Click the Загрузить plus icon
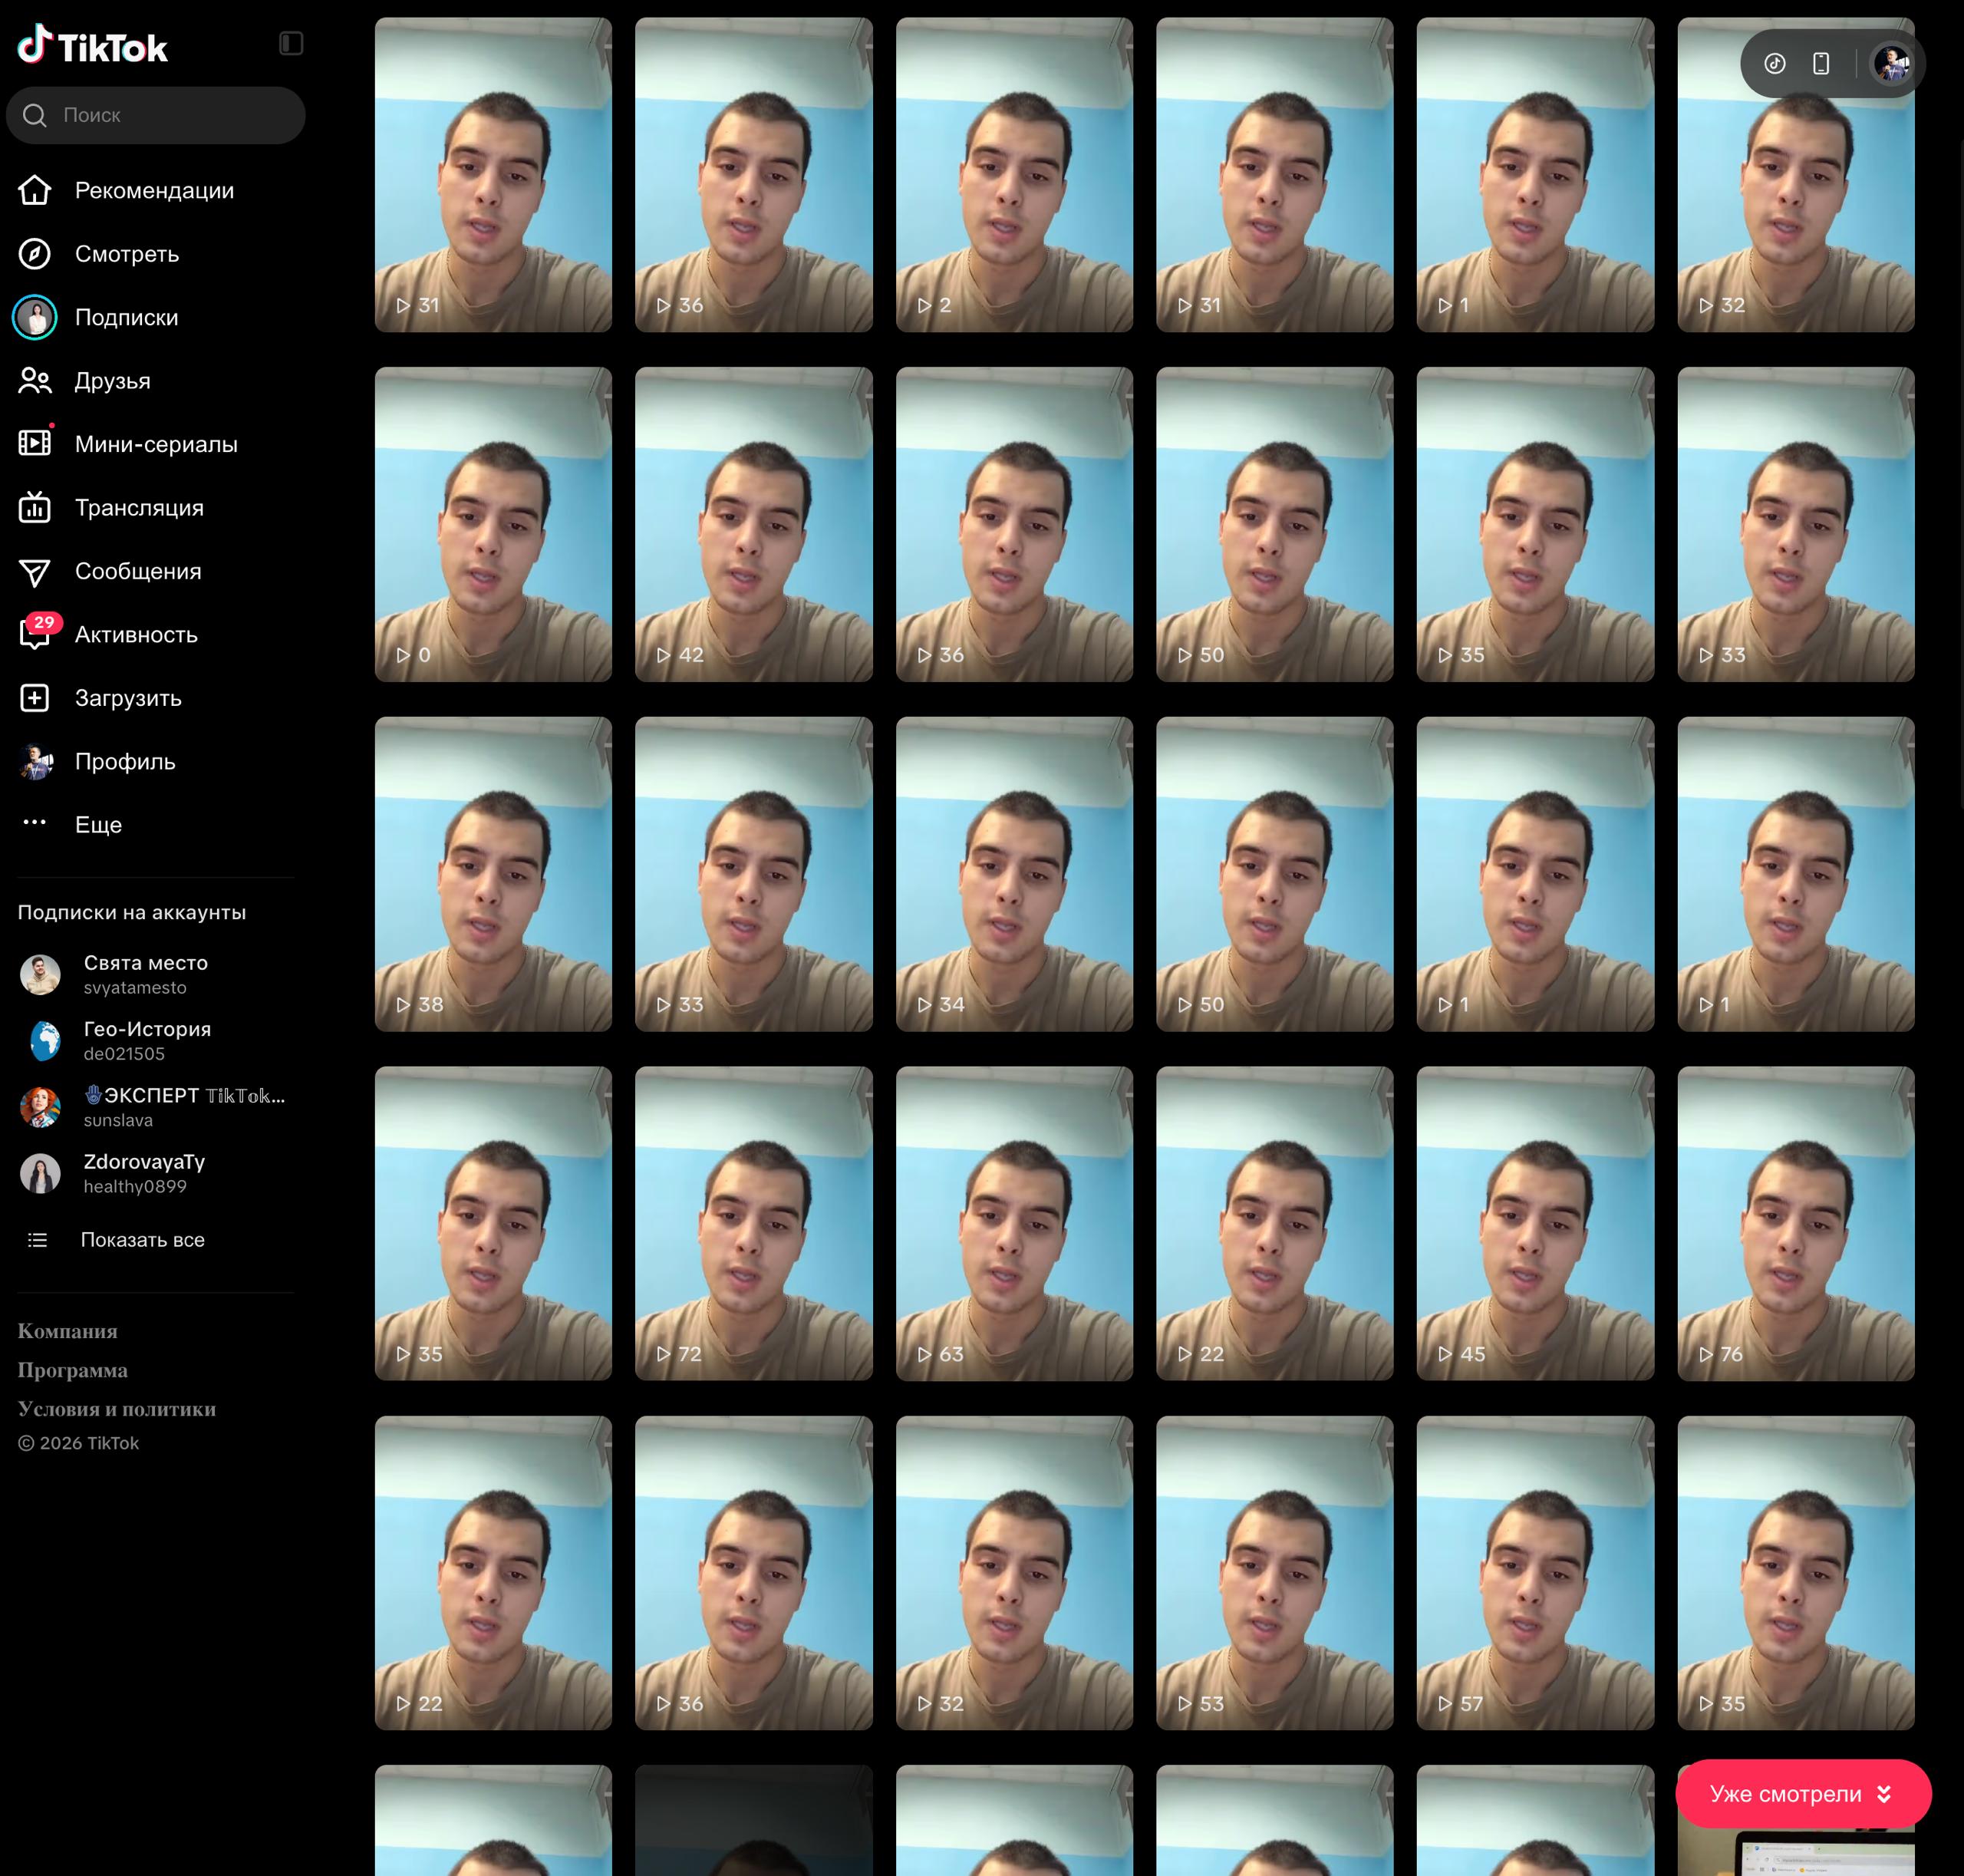Screen dimensions: 1964x1876 click(x=35, y=698)
